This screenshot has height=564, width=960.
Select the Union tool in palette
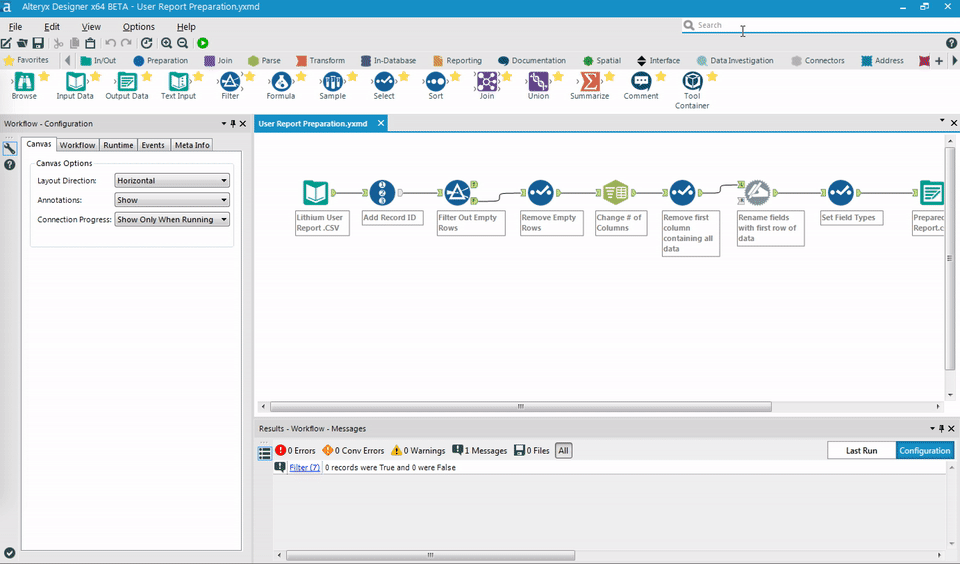click(x=538, y=86)
